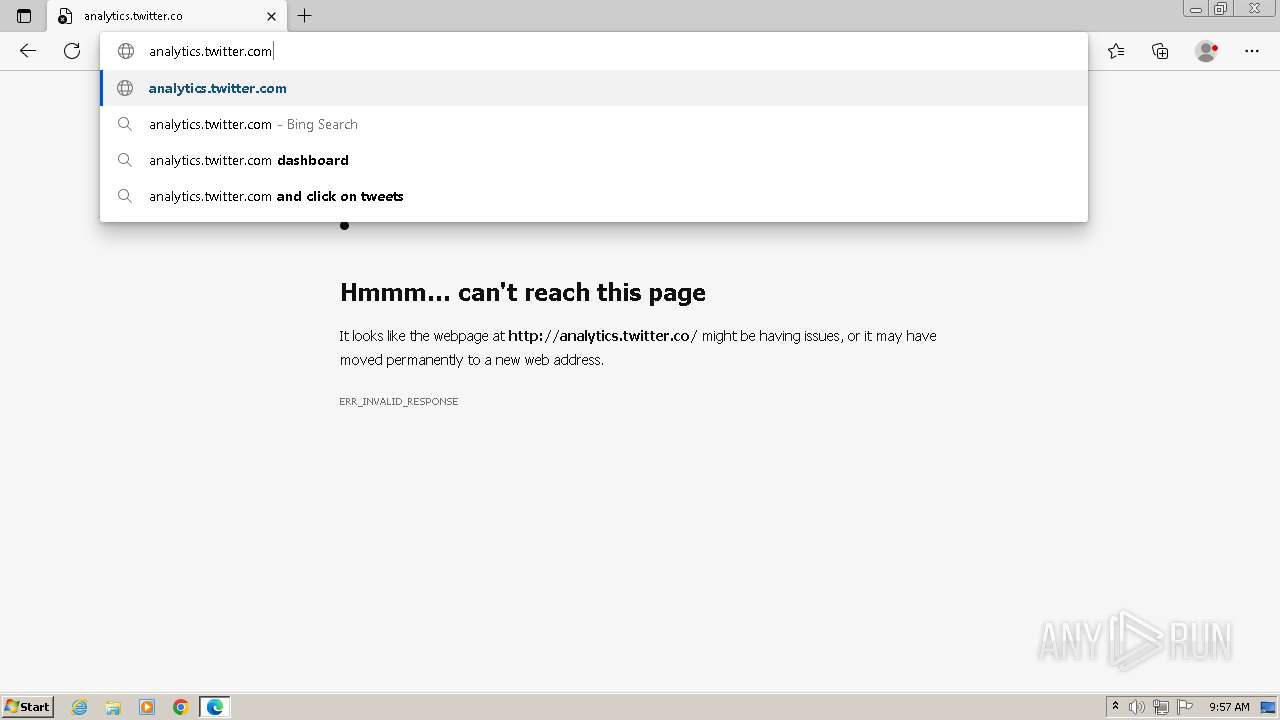Go back to the previous page

tap(28, 51)
